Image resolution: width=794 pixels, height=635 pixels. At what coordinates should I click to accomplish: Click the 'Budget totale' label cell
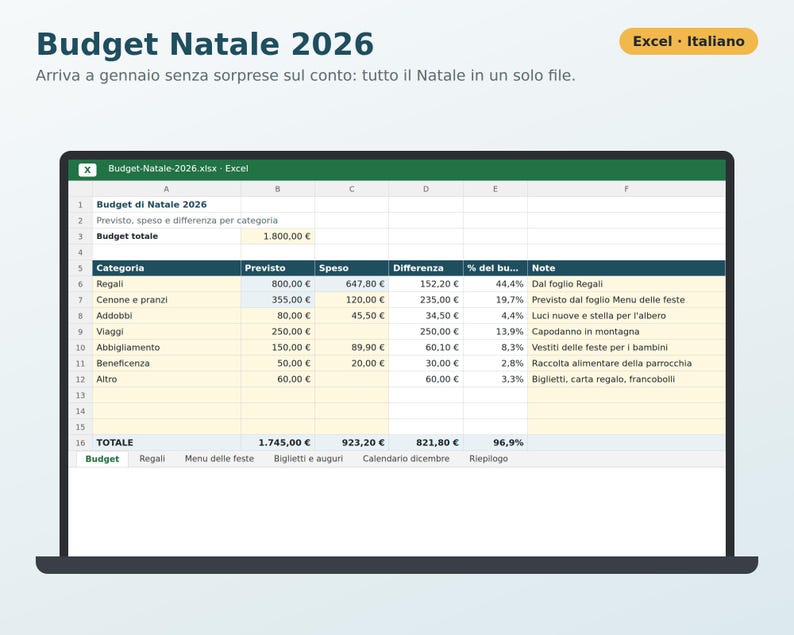[x=166, y=236]
